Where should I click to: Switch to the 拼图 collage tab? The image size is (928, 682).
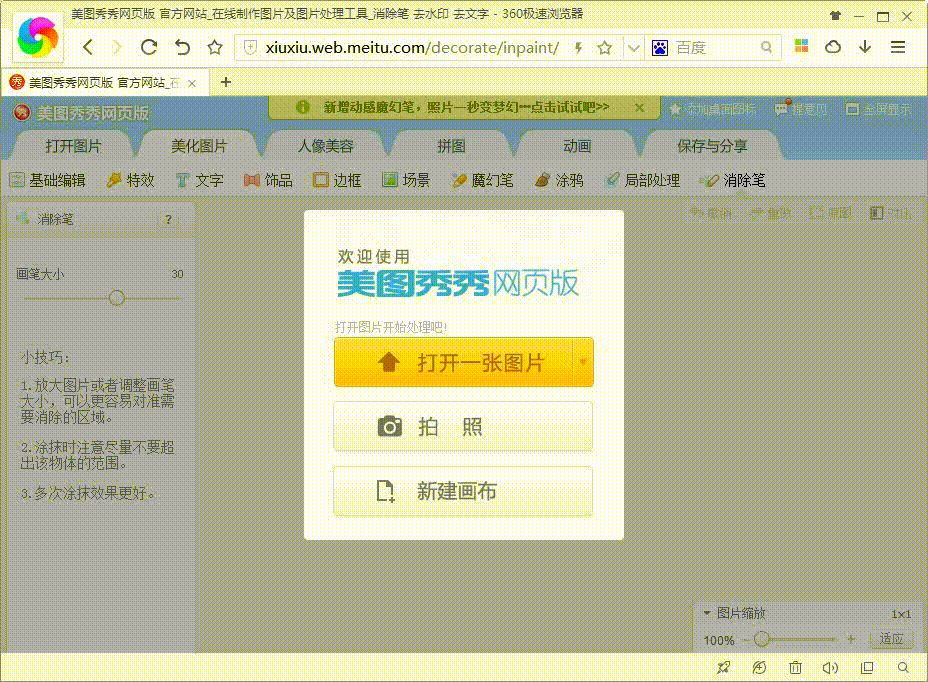pos(451,146)
